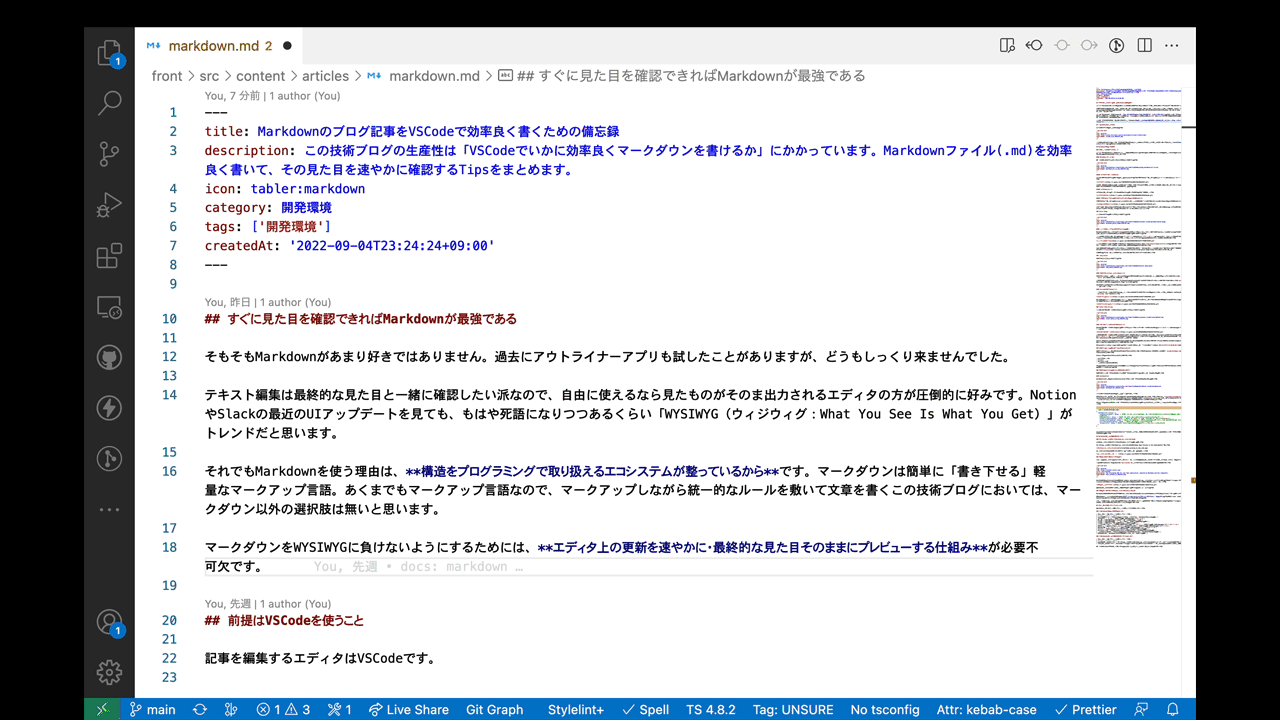Open the Markdown preview to the side
This screenshot has width=1280, height=720.
coord(1006,45)
